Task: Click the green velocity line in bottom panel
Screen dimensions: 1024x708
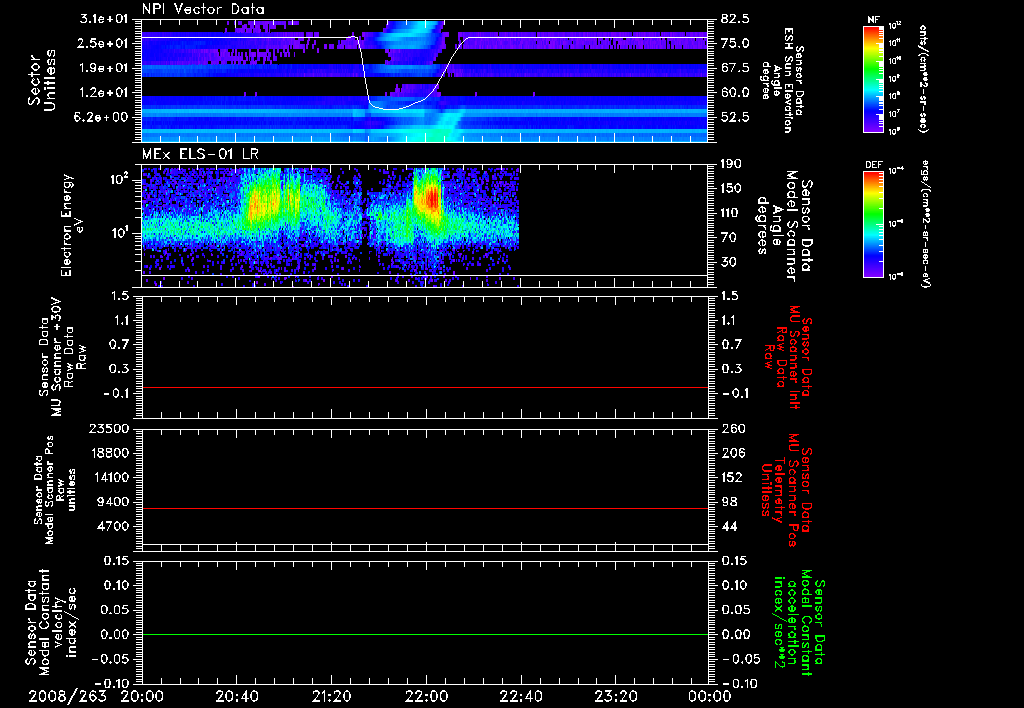Action: click(424, 634)
